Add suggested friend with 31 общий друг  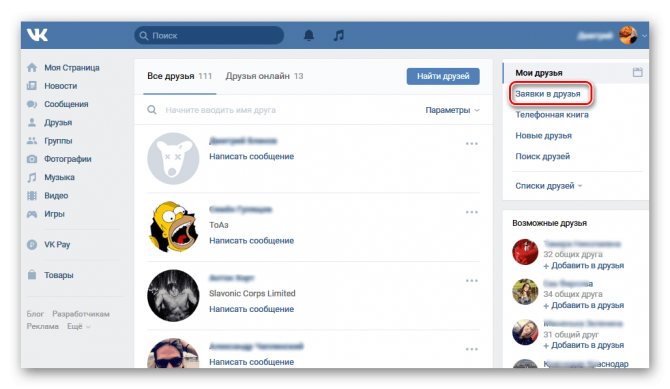pos(584,345)
